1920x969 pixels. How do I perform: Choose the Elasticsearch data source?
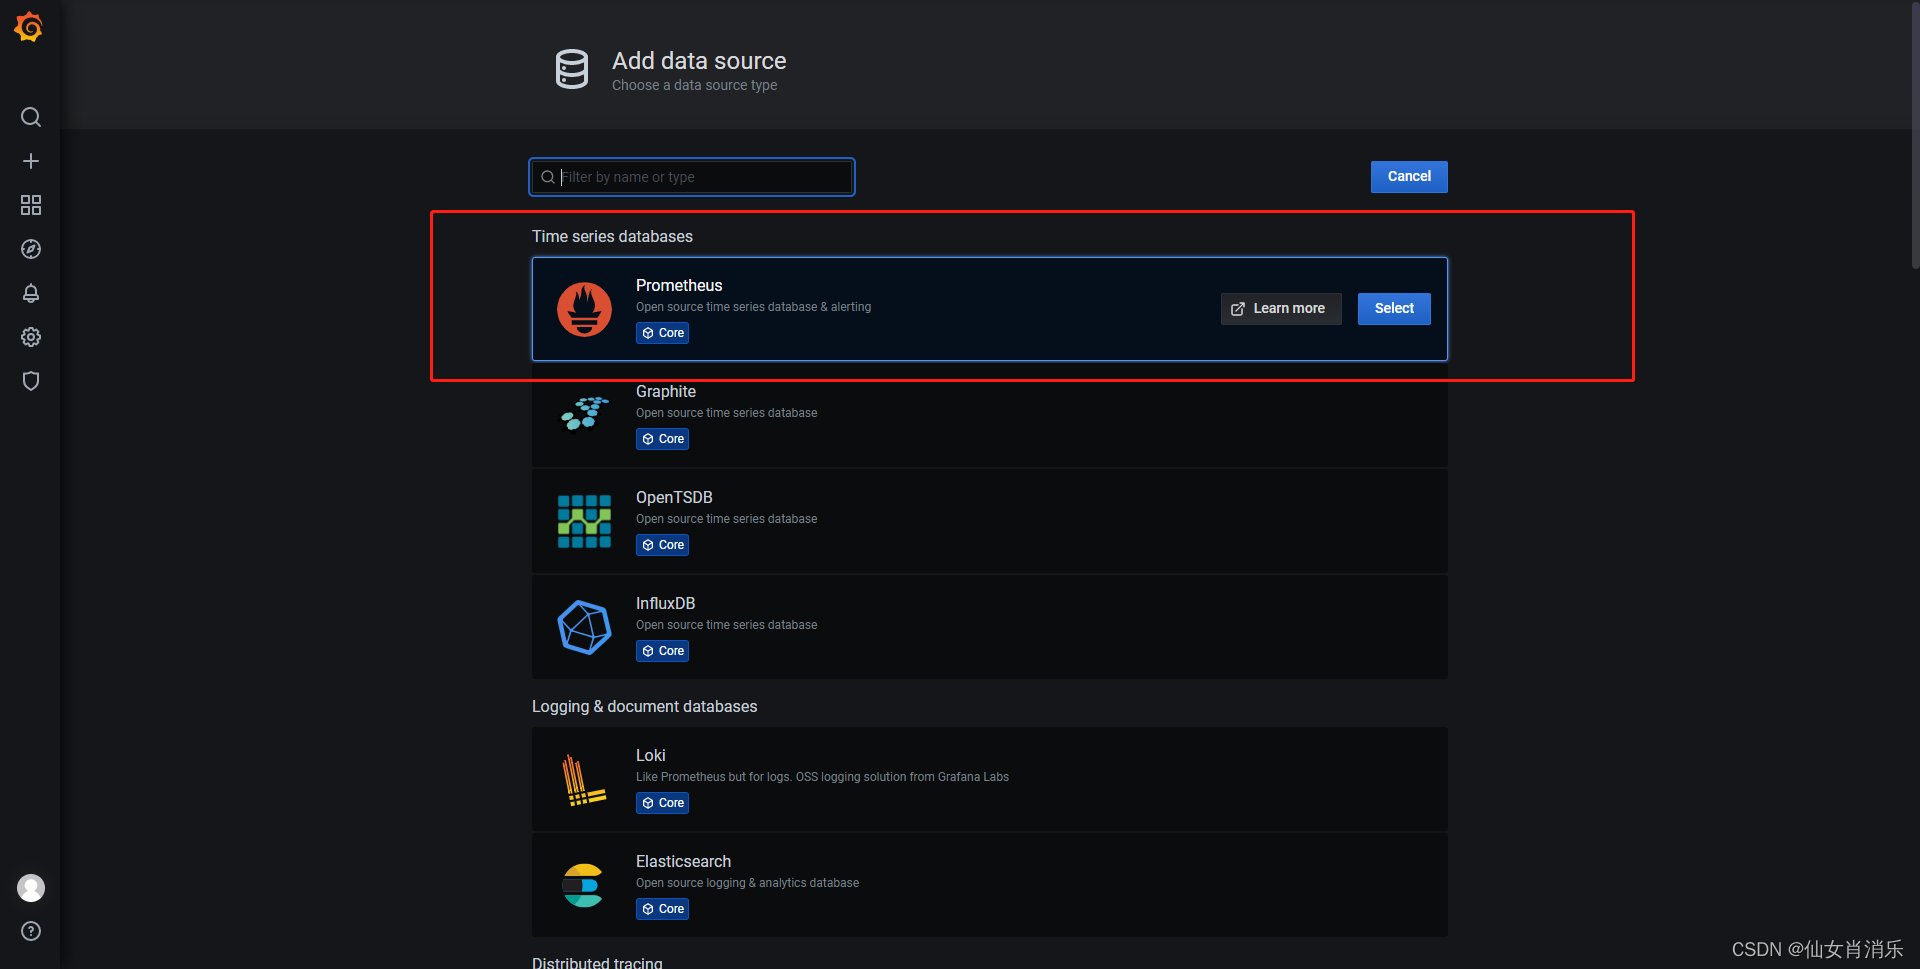990,885
